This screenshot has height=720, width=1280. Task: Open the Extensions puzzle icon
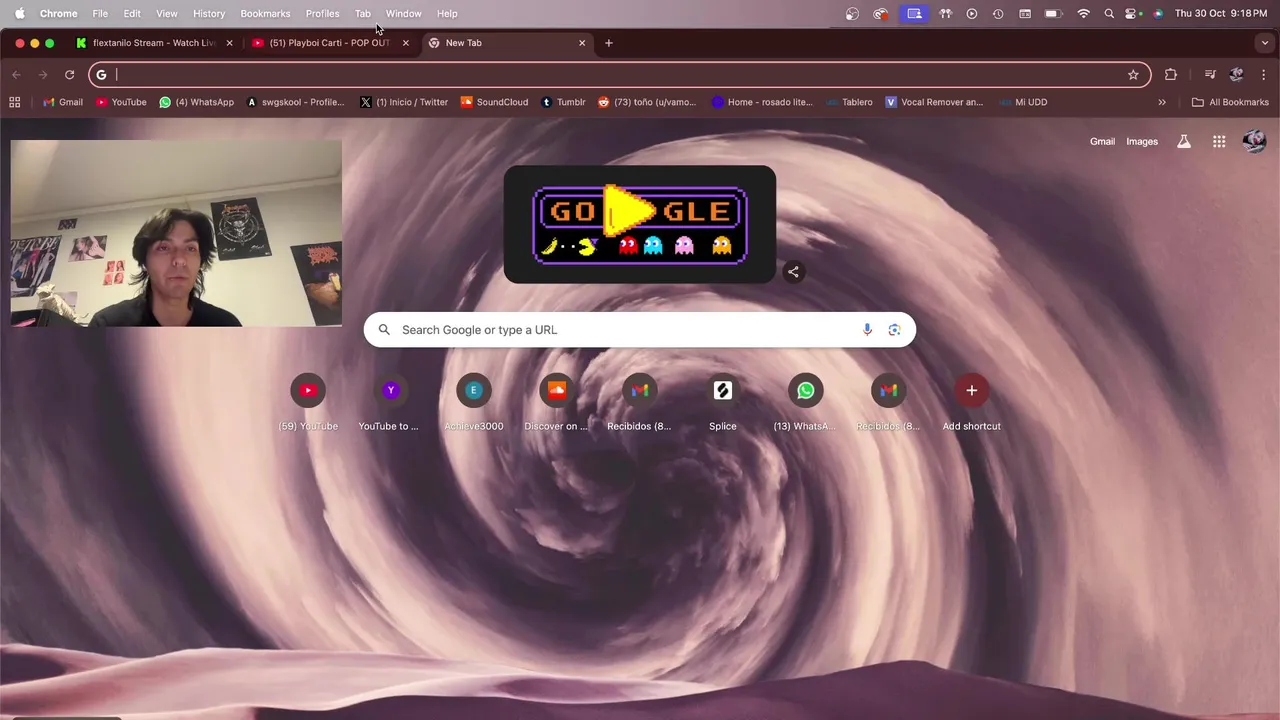pos(1171,74)
